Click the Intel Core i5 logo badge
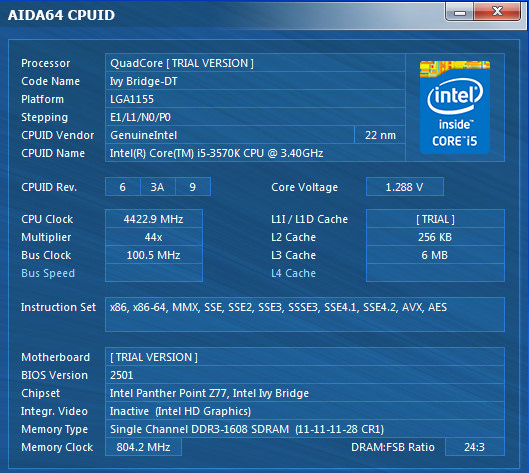529x473 pixels. pyautogui.click(x=455, y=107)
